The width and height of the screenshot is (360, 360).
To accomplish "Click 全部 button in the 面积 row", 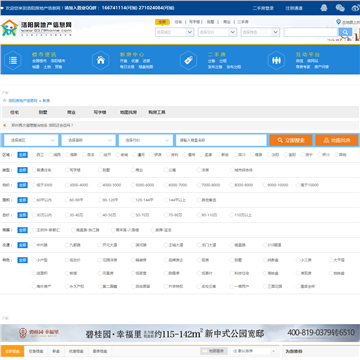I will tap(22, 200).
